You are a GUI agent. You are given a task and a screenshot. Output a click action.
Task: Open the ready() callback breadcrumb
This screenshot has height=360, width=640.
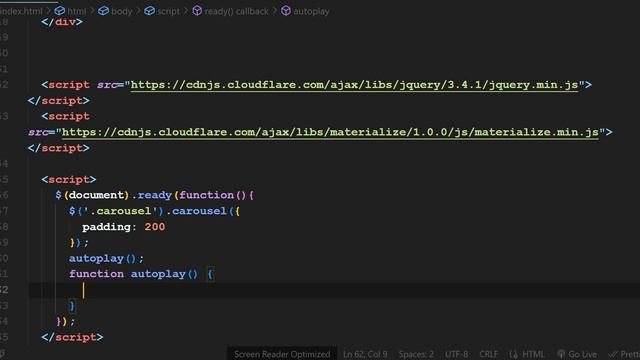click(236, 11)
